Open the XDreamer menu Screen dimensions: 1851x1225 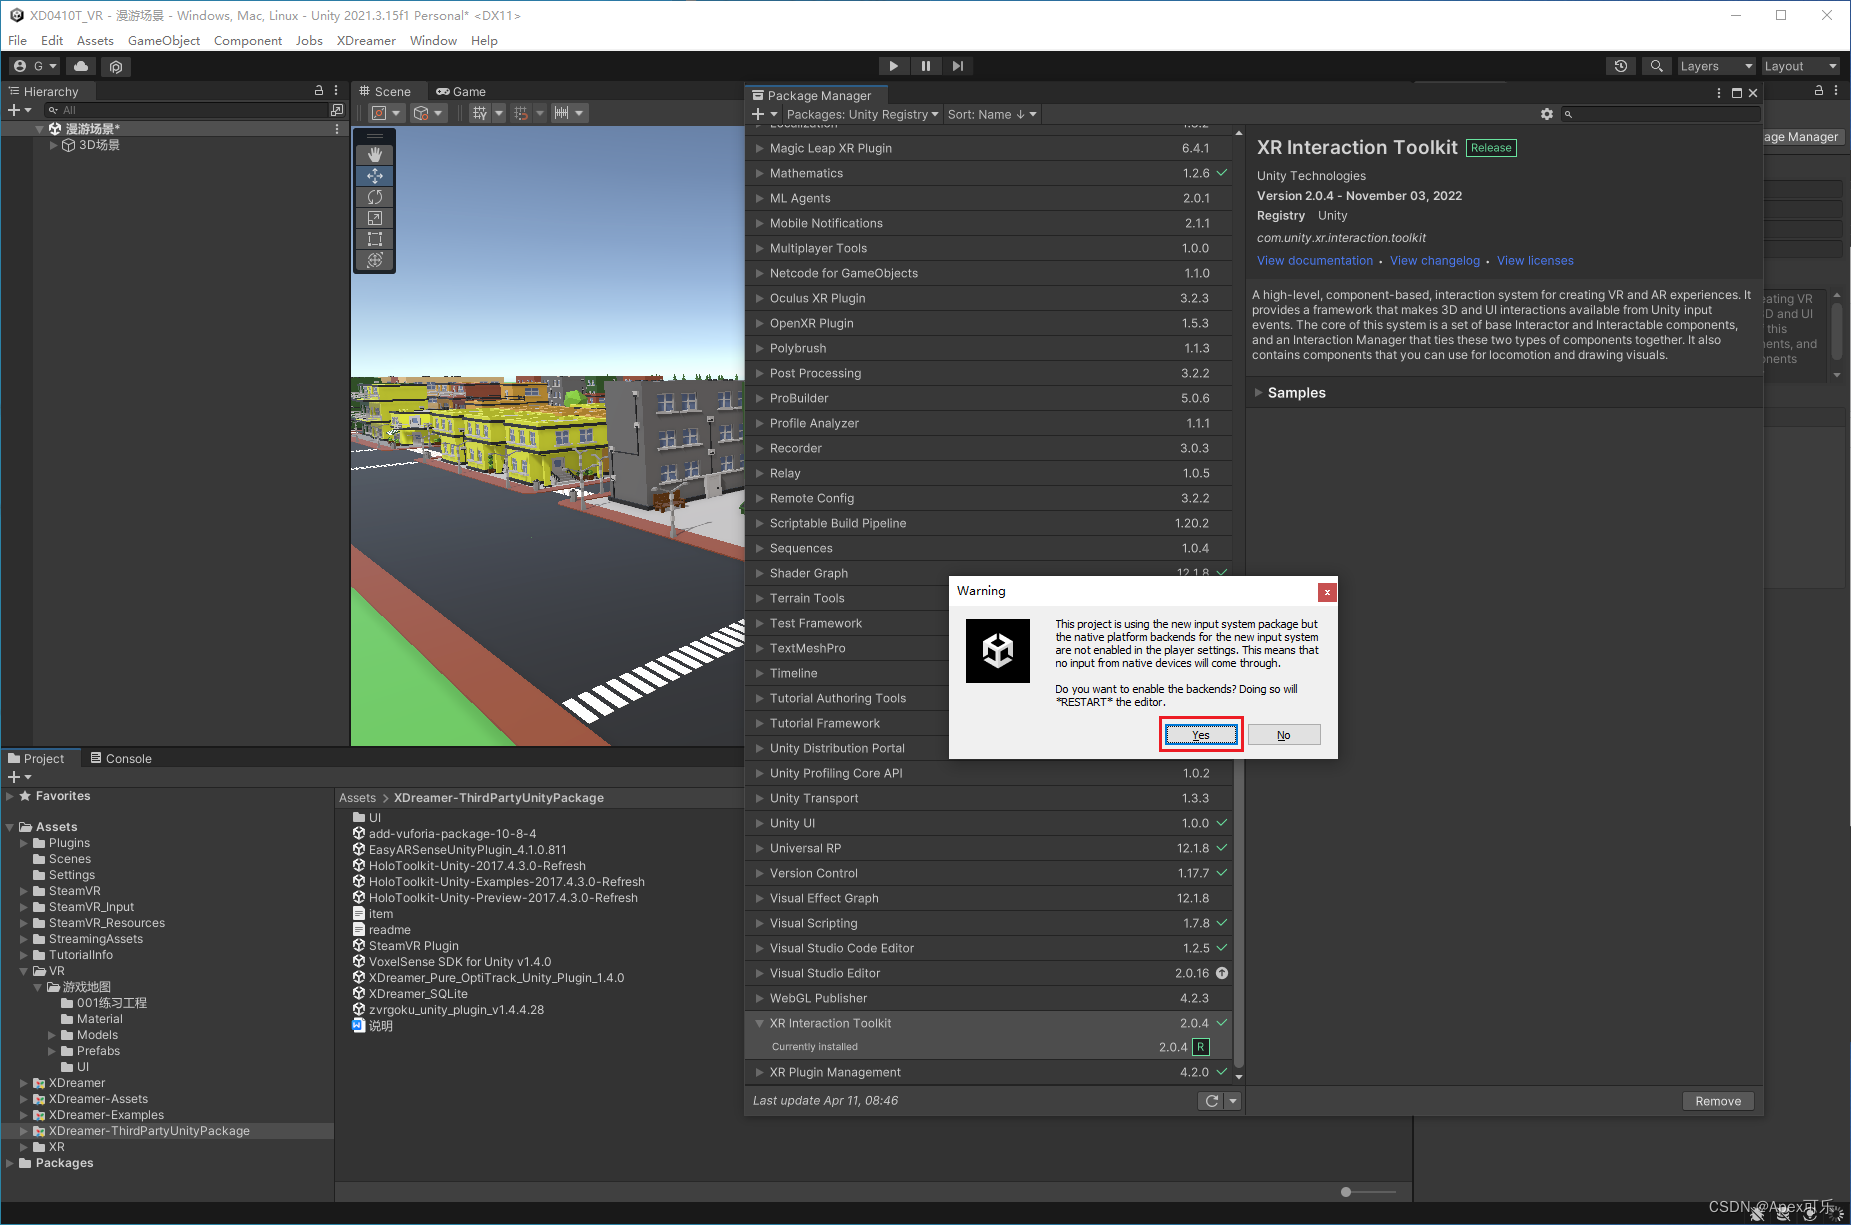366,40
